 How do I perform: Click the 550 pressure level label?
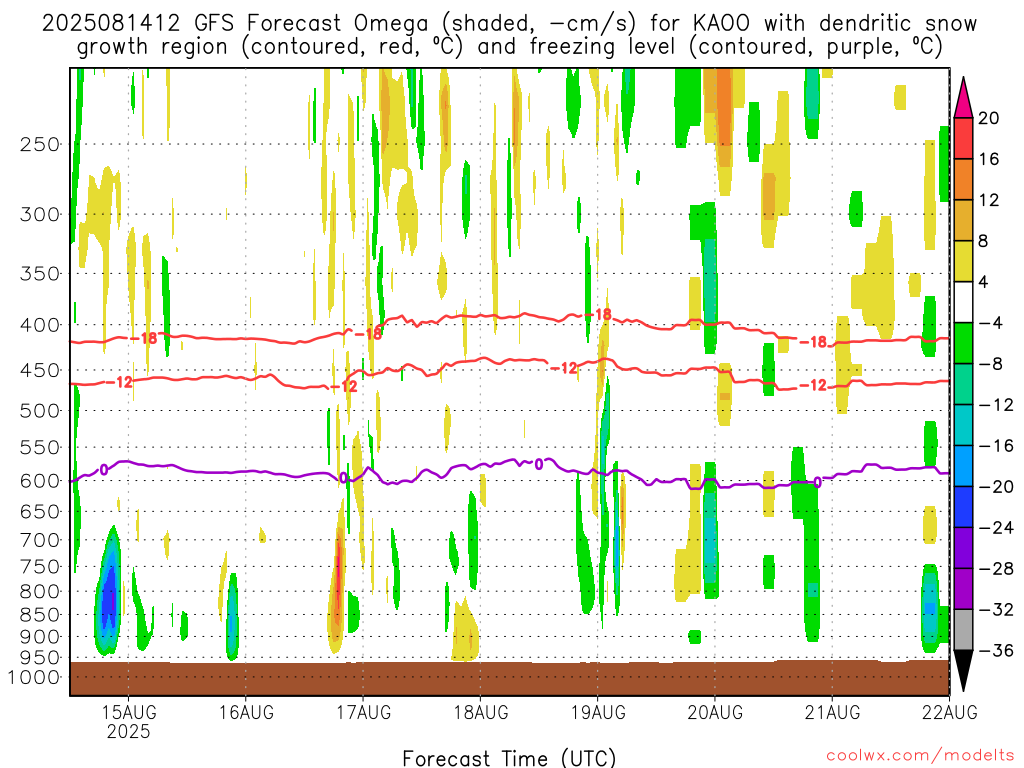(x=40, y=447)
